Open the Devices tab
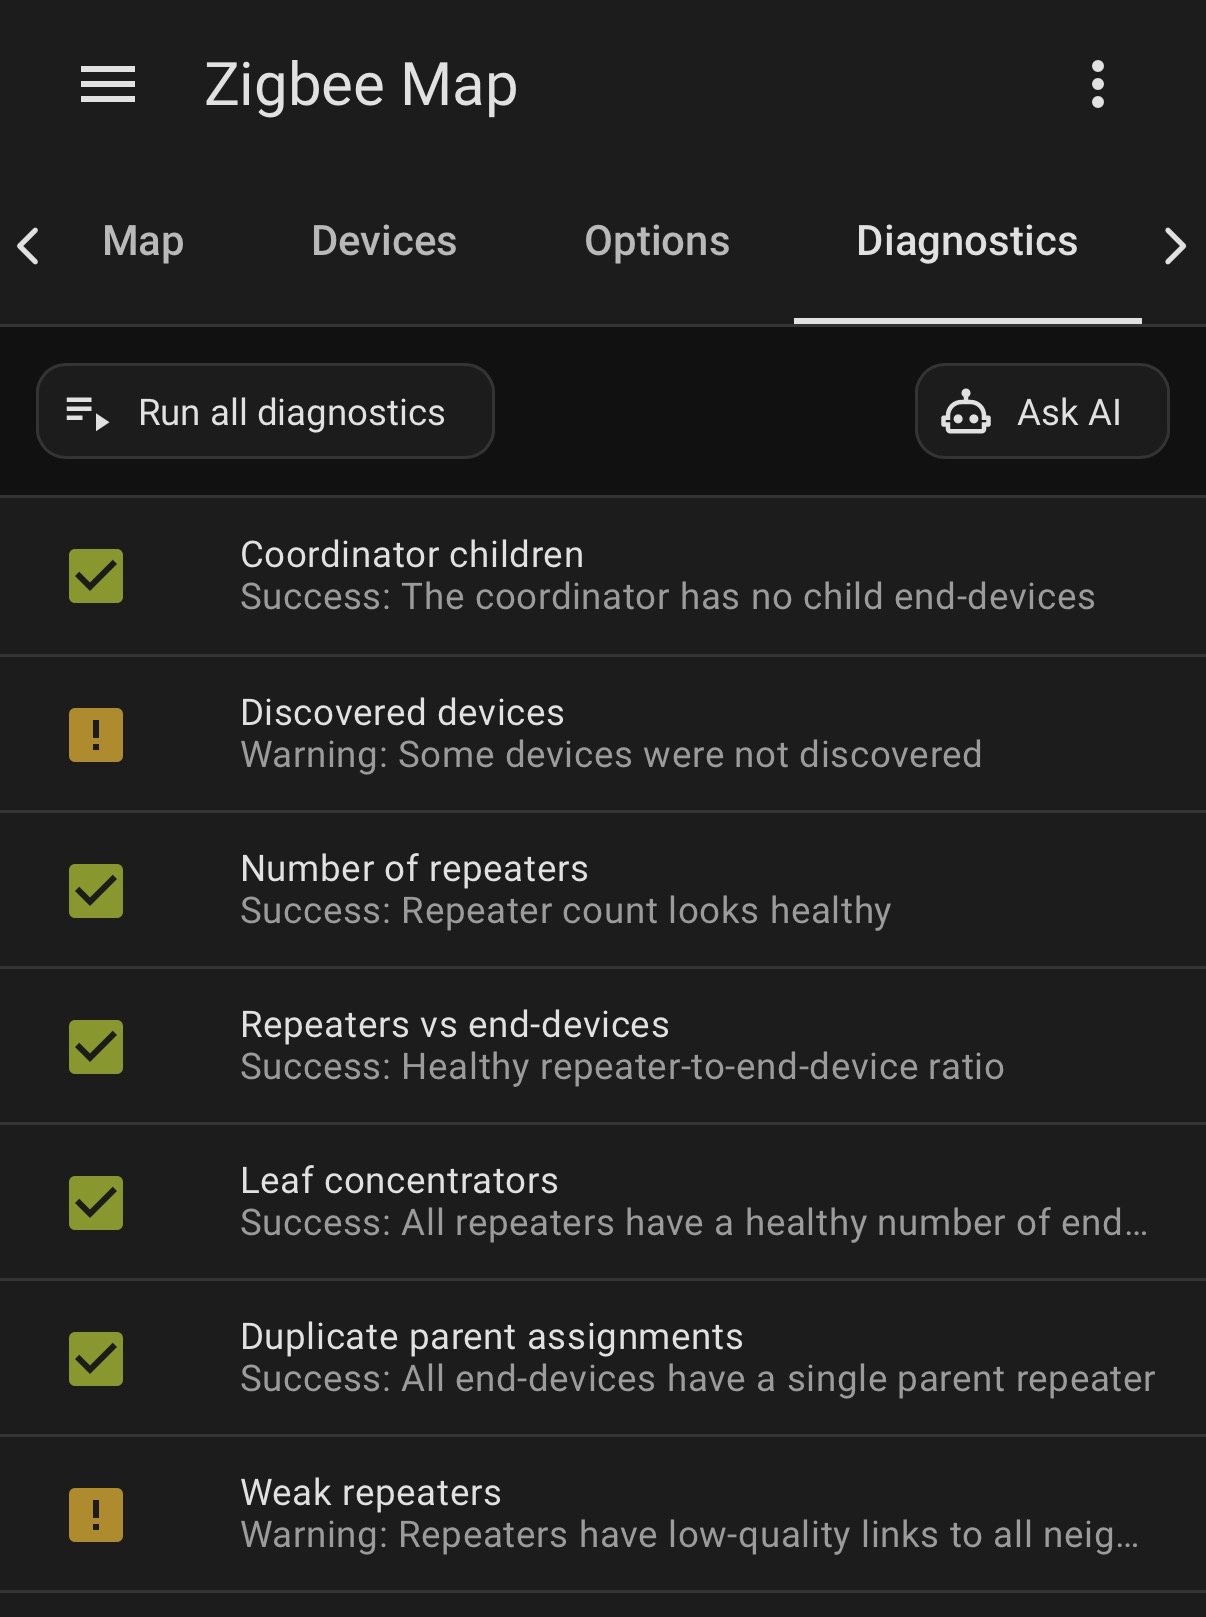 pos(384,242)
